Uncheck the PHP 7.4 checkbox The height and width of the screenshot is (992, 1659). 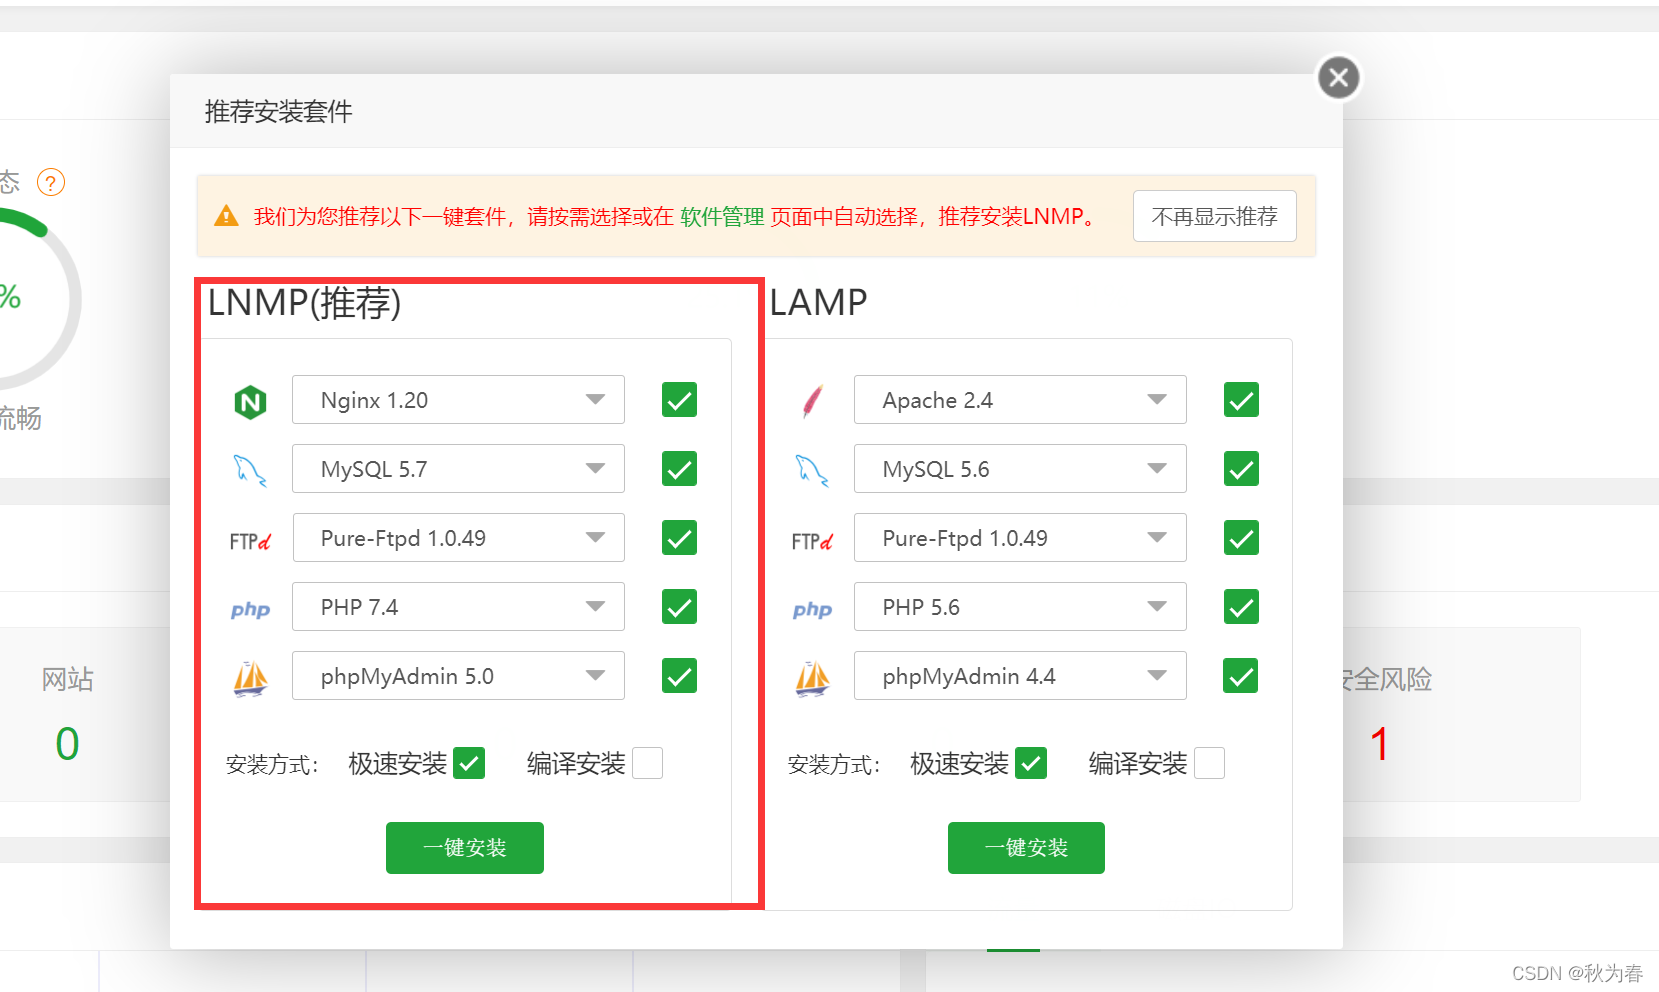point(679,607)
